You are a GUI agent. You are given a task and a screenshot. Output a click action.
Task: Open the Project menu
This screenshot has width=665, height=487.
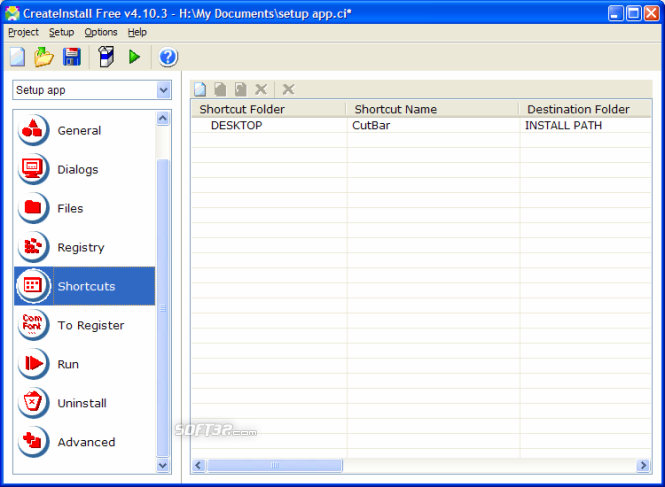tap(23, 32)
